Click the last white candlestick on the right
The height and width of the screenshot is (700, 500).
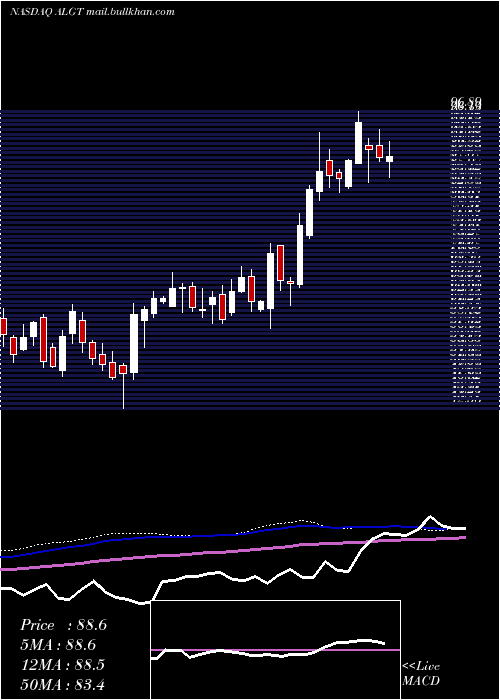389,158
